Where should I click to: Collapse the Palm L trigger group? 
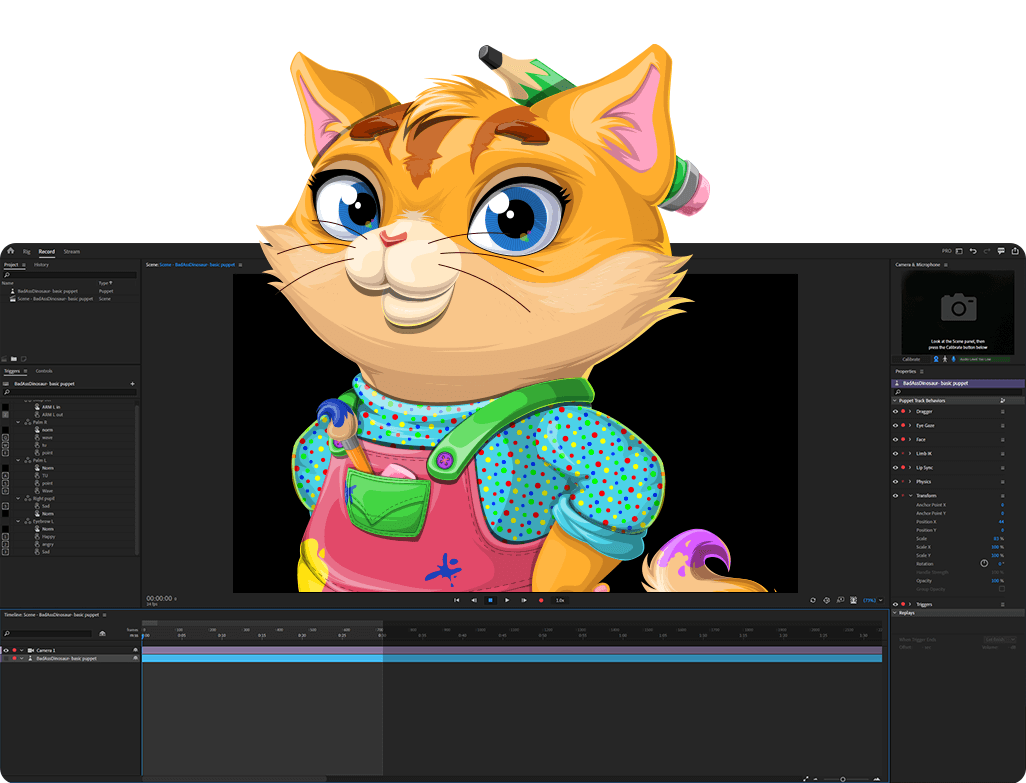[x=19, y=460]
